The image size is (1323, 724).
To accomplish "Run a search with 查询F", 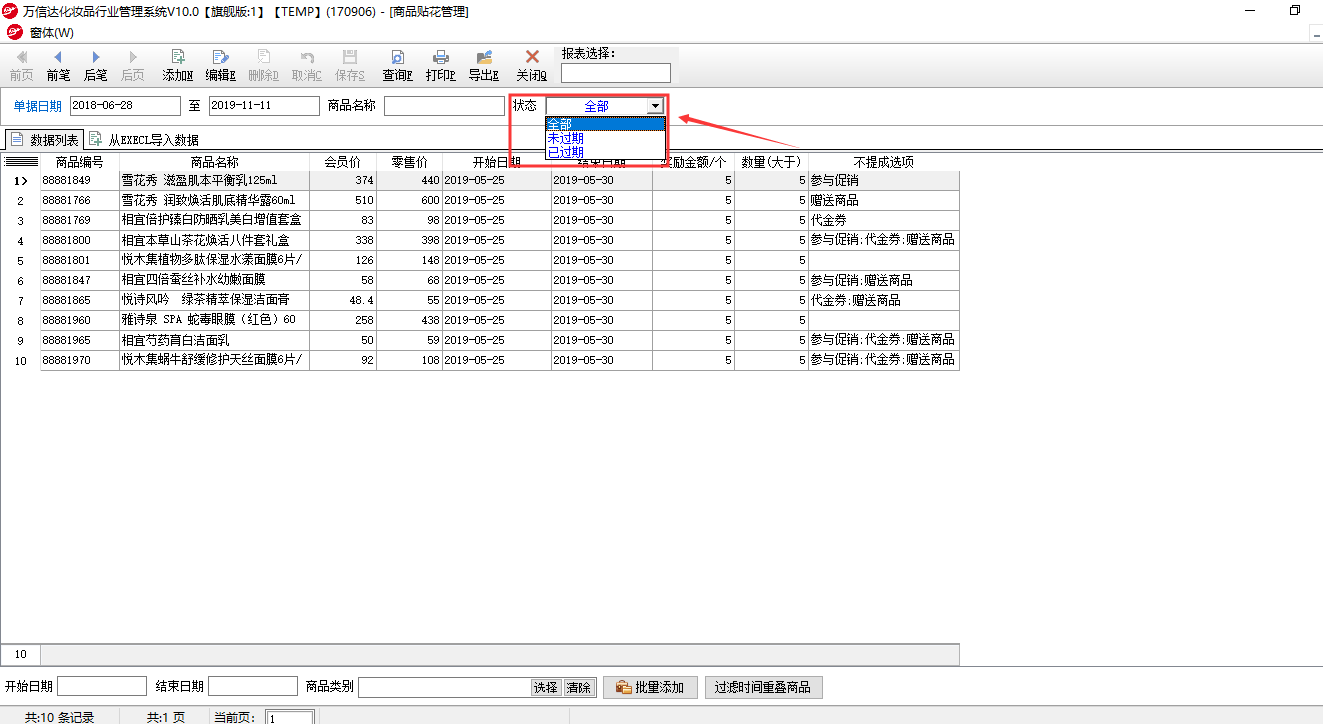I will [x=397, y=65].
